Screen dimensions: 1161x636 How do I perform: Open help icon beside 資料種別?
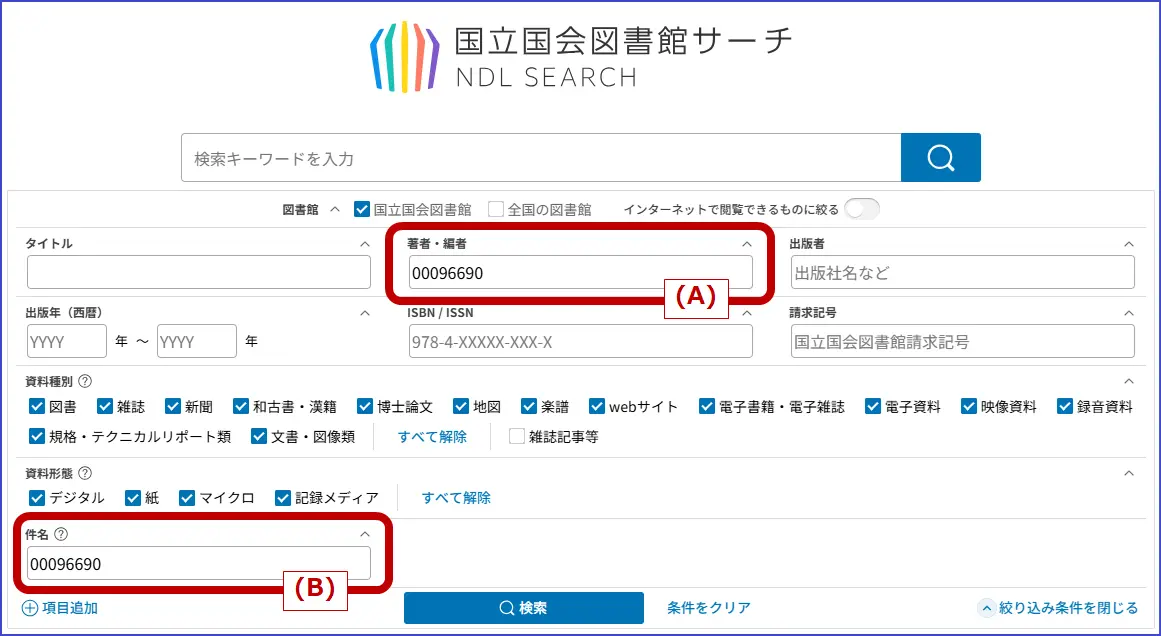click(85, 381)
